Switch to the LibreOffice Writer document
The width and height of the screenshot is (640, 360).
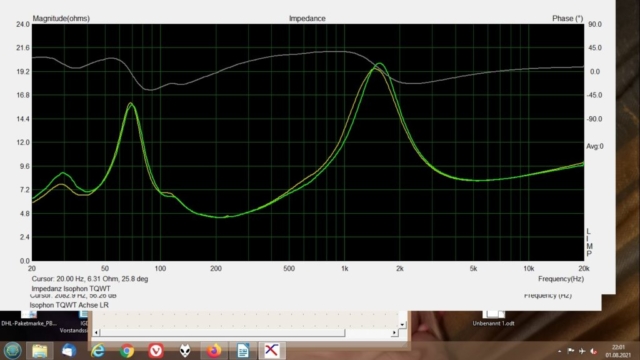point(243,351)
